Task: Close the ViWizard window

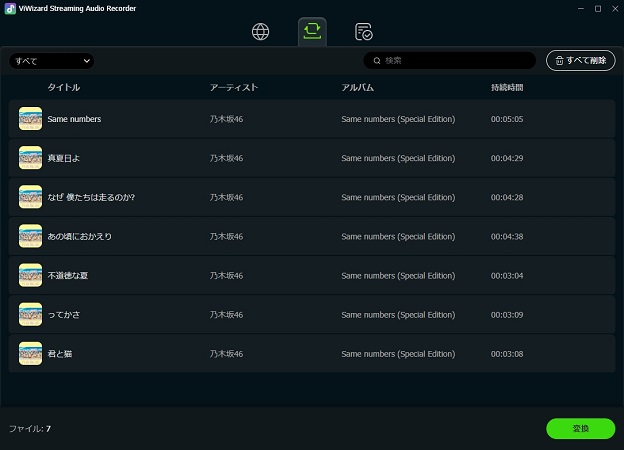Action: coord(615,8)
